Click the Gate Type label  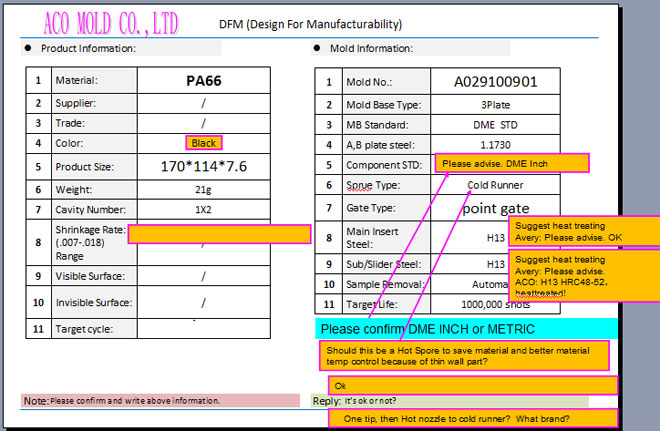pyautogui.click(x=371, y=208)
